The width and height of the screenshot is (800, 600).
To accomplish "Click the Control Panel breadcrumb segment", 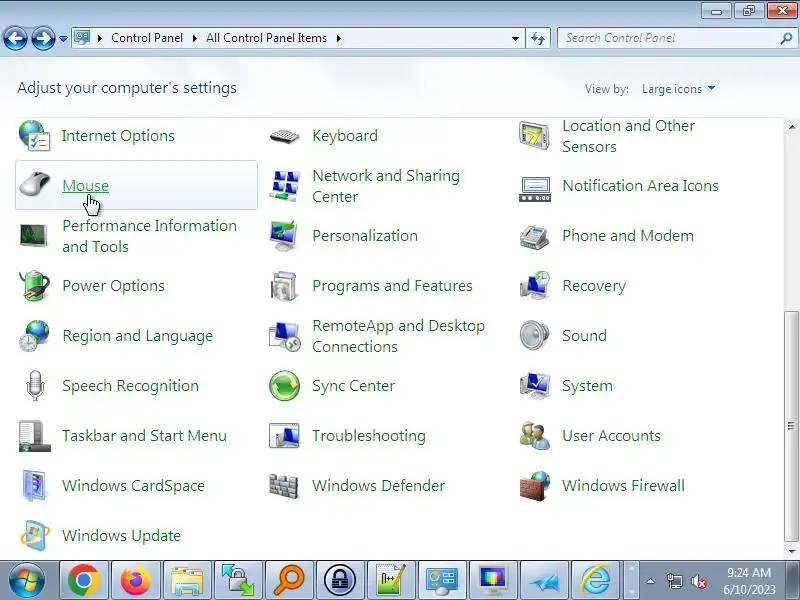I will click(147, 38).
